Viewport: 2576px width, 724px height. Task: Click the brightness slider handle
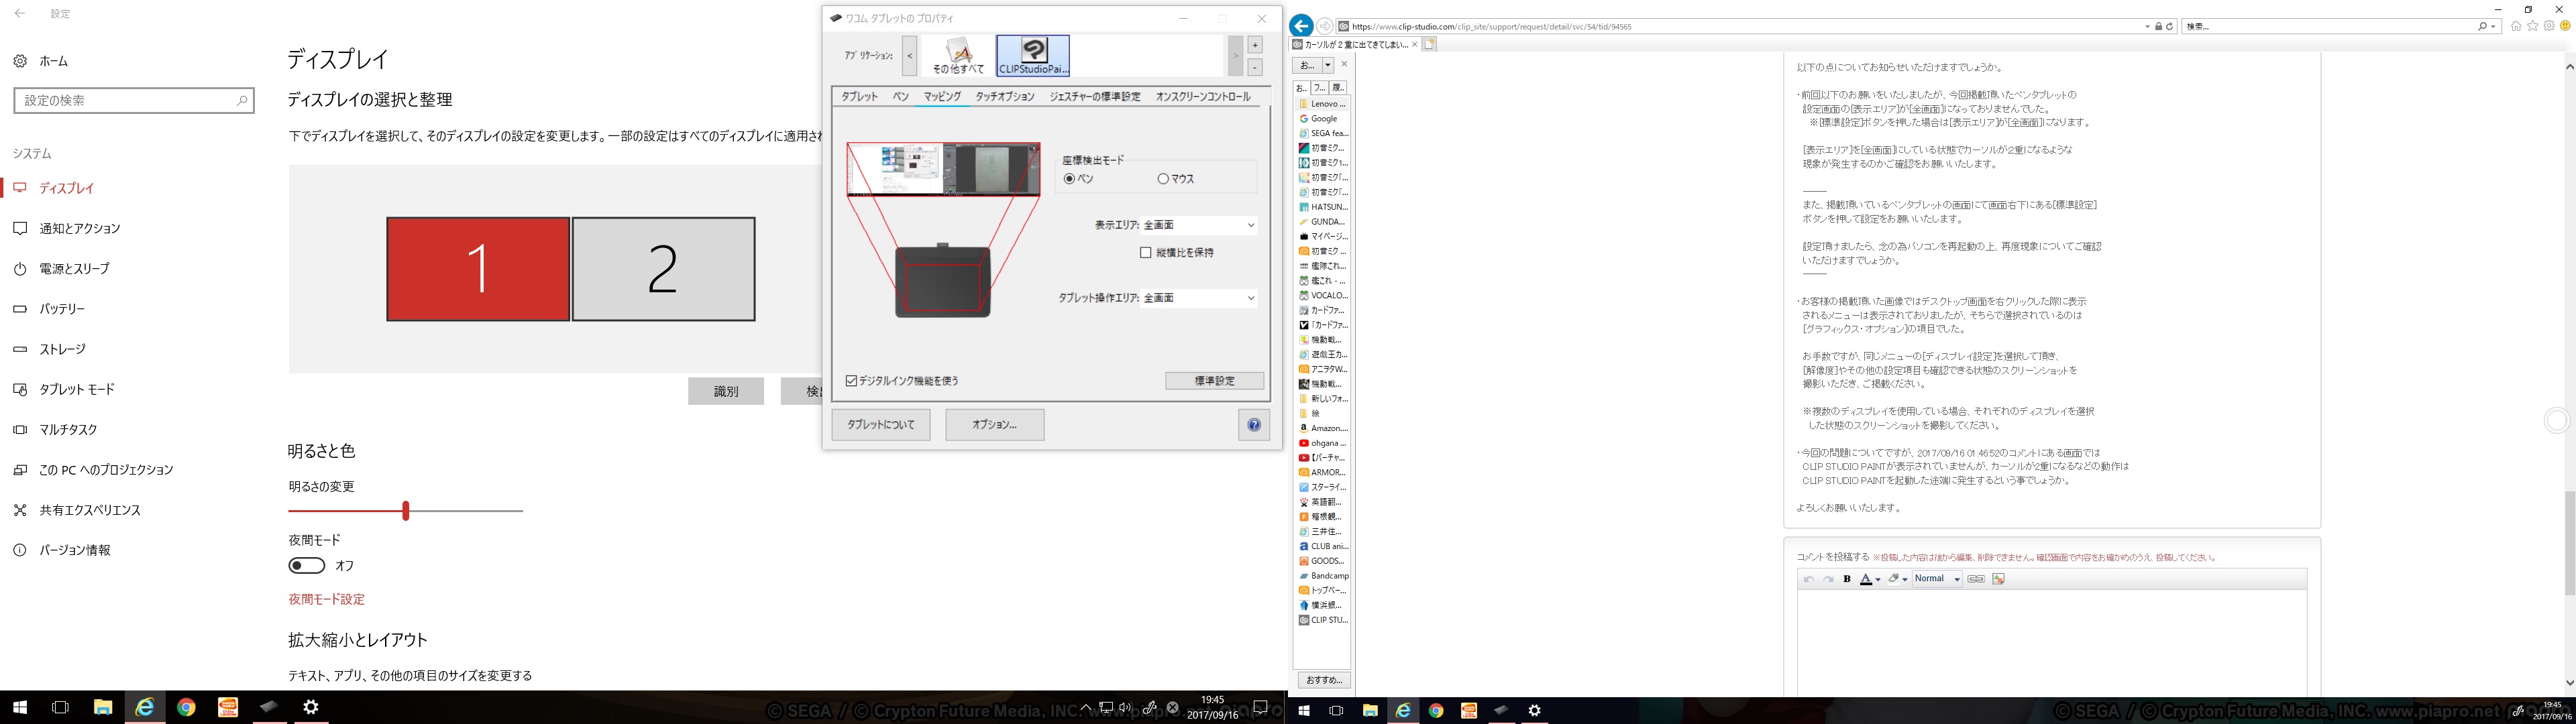tap(406, 511)
